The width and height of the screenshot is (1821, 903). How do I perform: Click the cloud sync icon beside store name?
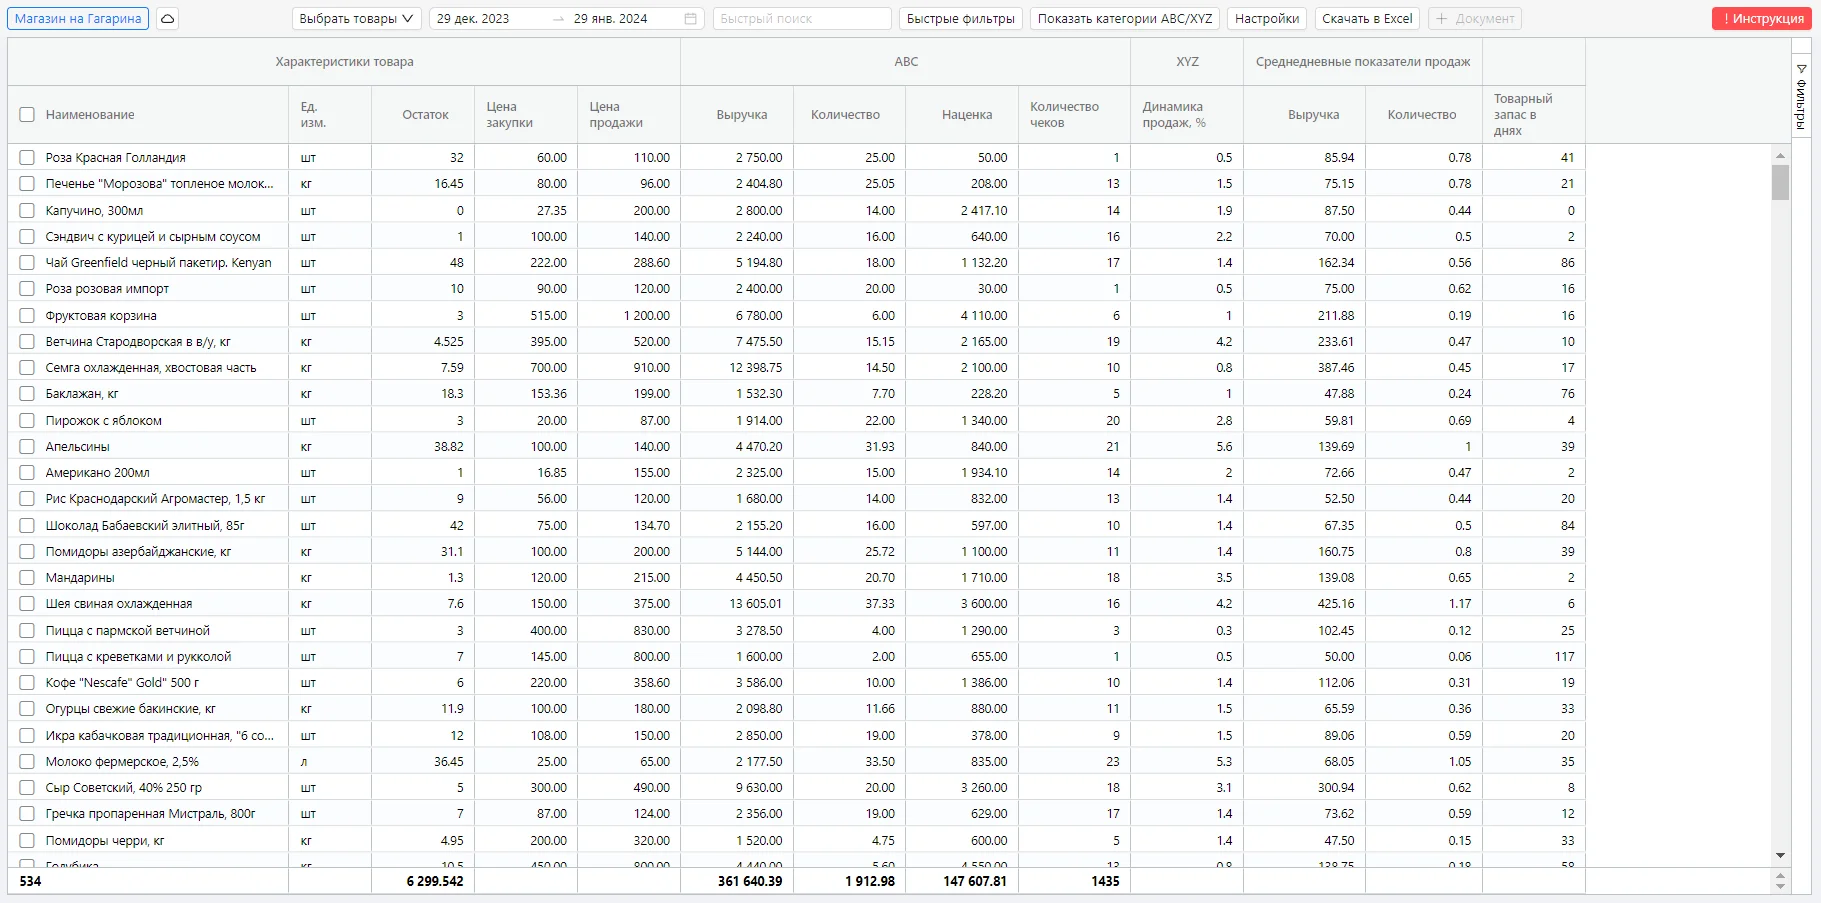click(x=168, y=19)
